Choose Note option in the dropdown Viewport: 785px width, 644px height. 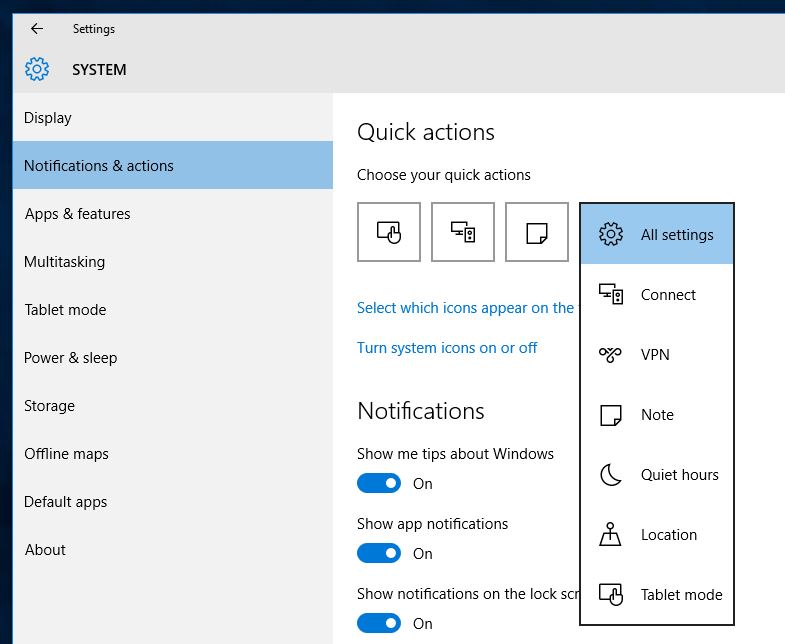click(x=657, y=415)
